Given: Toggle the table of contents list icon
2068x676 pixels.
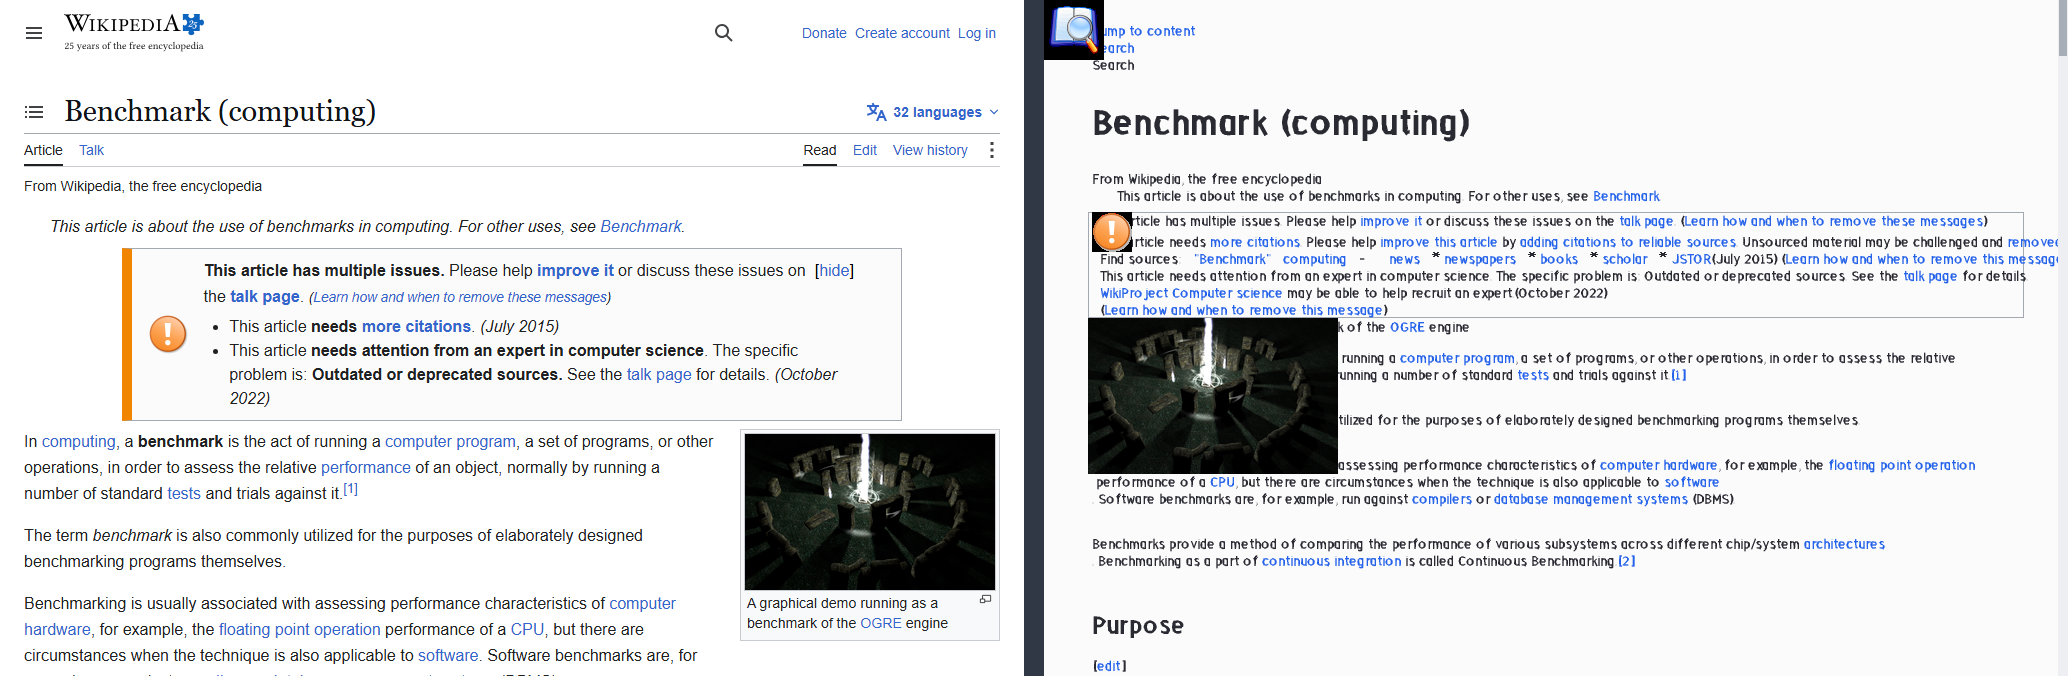Looking at the screenshot, I should 34,112.
